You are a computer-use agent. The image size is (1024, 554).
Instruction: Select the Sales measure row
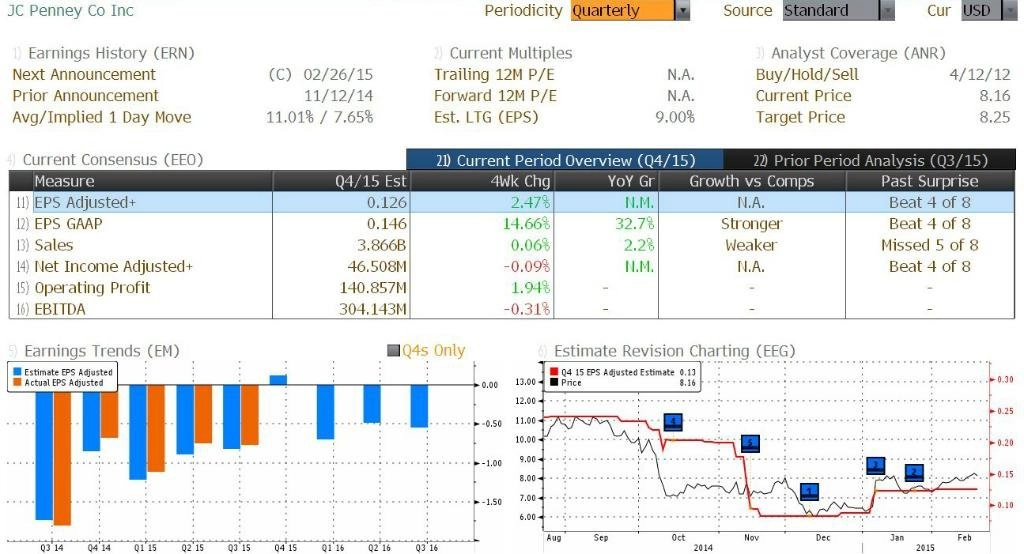coord(512,245)
